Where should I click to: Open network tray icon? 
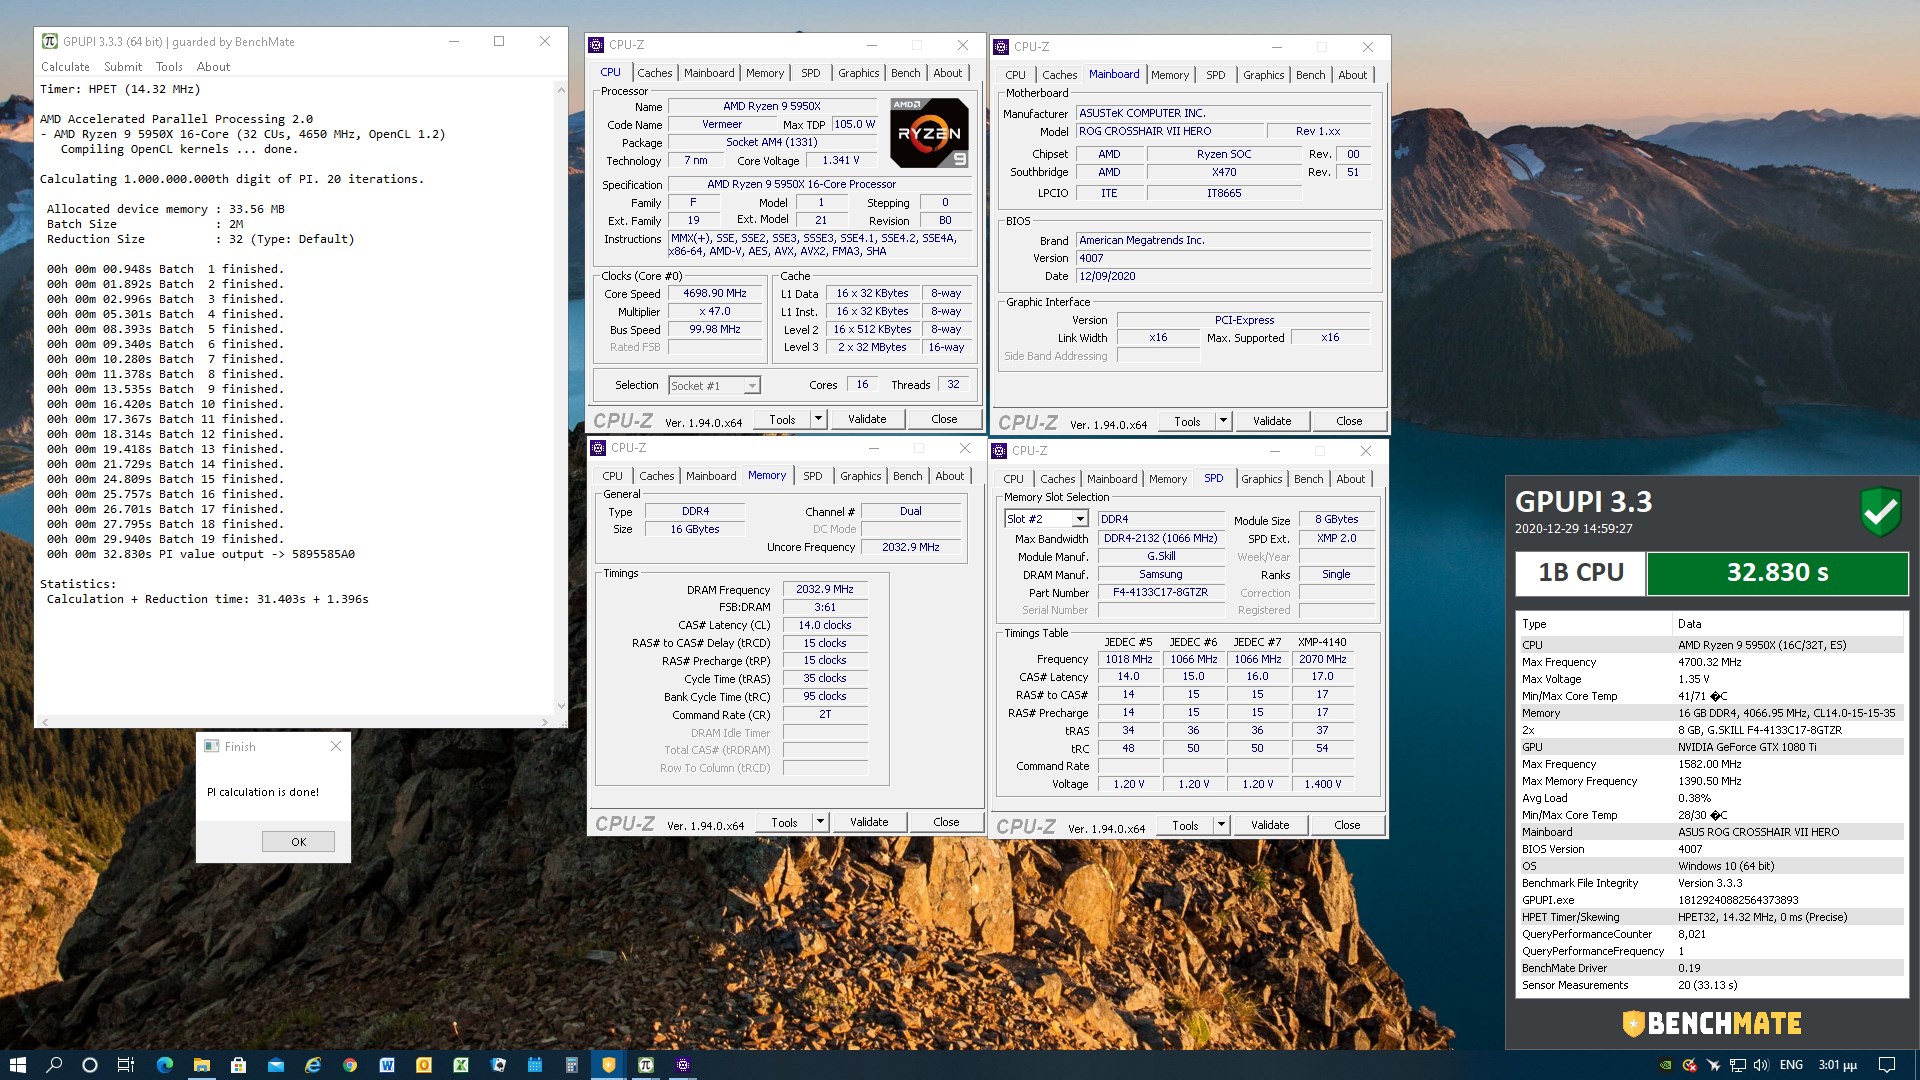1738,1065
